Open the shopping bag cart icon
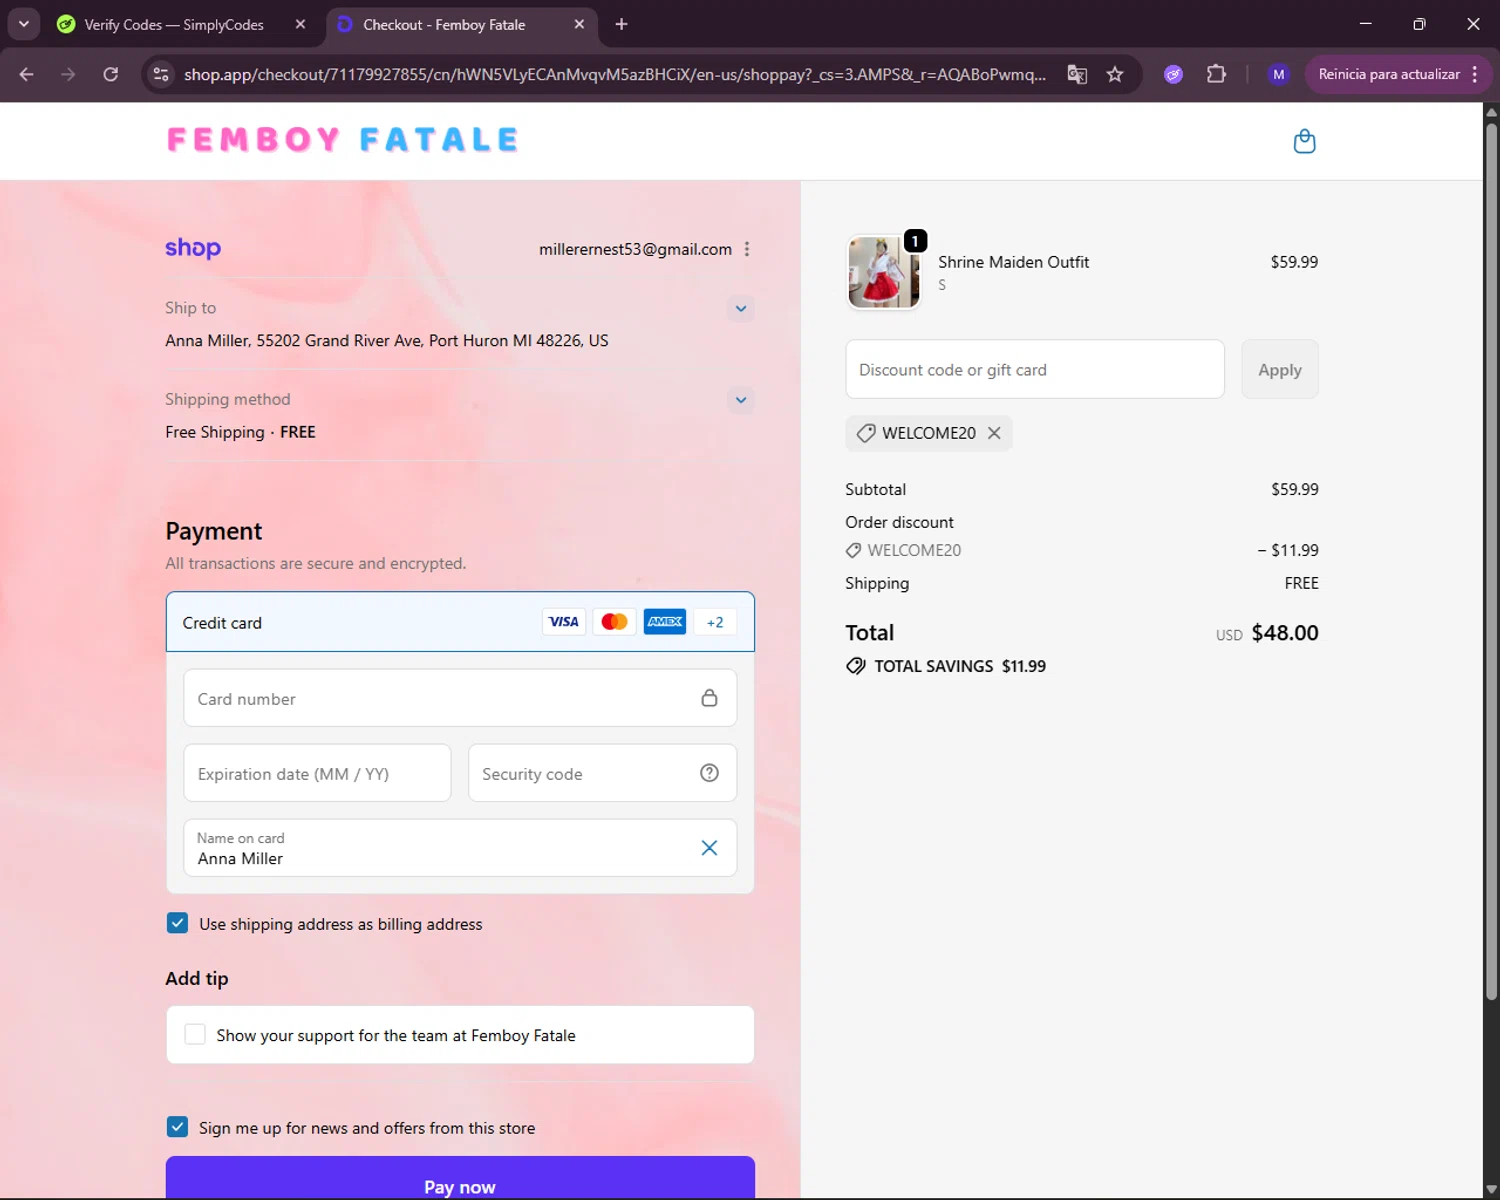Image resolution: width=1500 pixels, height=1200 pixels. coord(1304,141)
